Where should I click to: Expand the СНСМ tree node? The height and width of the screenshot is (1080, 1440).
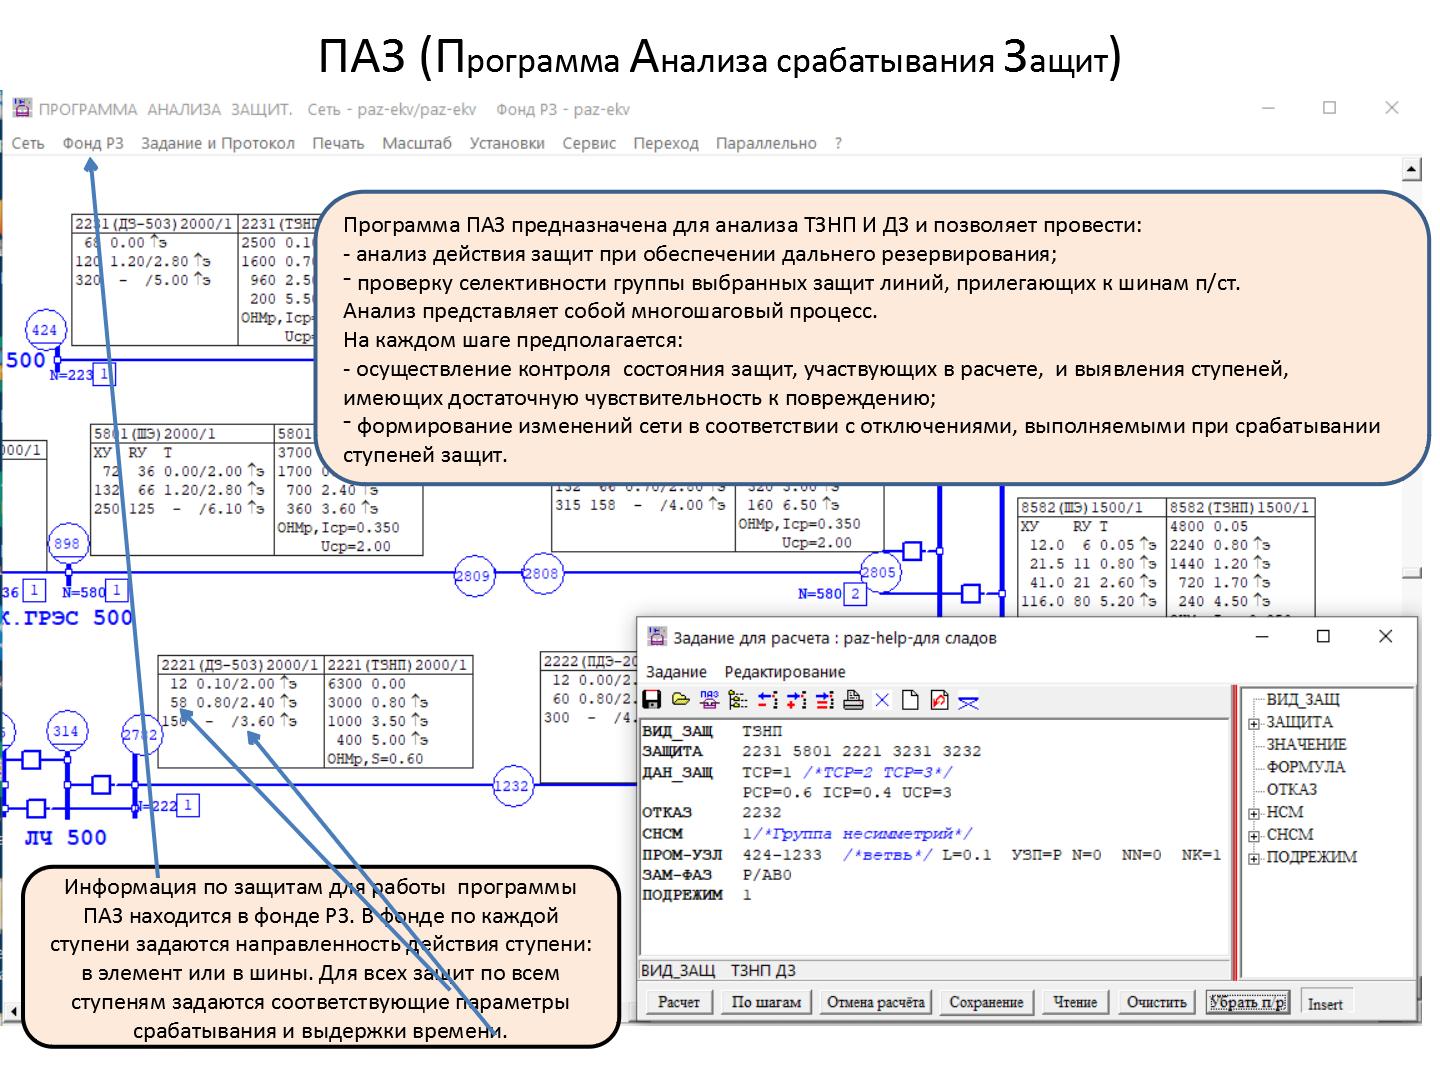pyautogui.click(x=1254, y=835)
